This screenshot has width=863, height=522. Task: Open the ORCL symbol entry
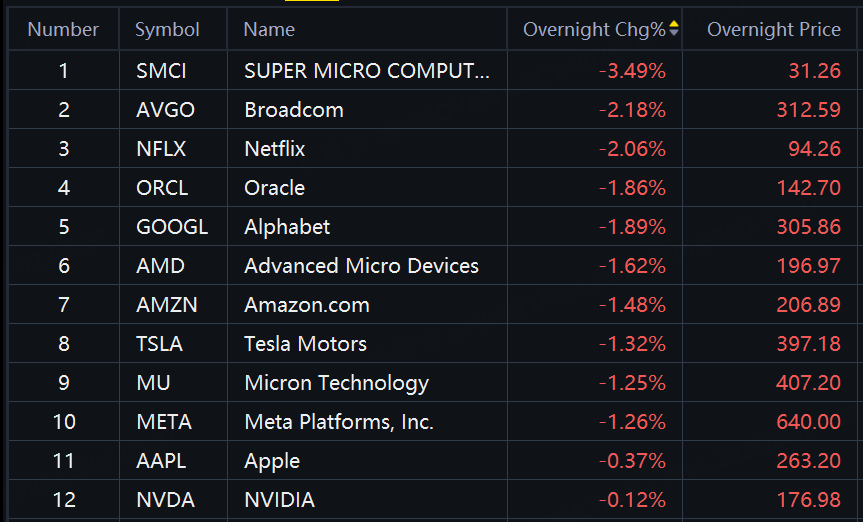162,188
